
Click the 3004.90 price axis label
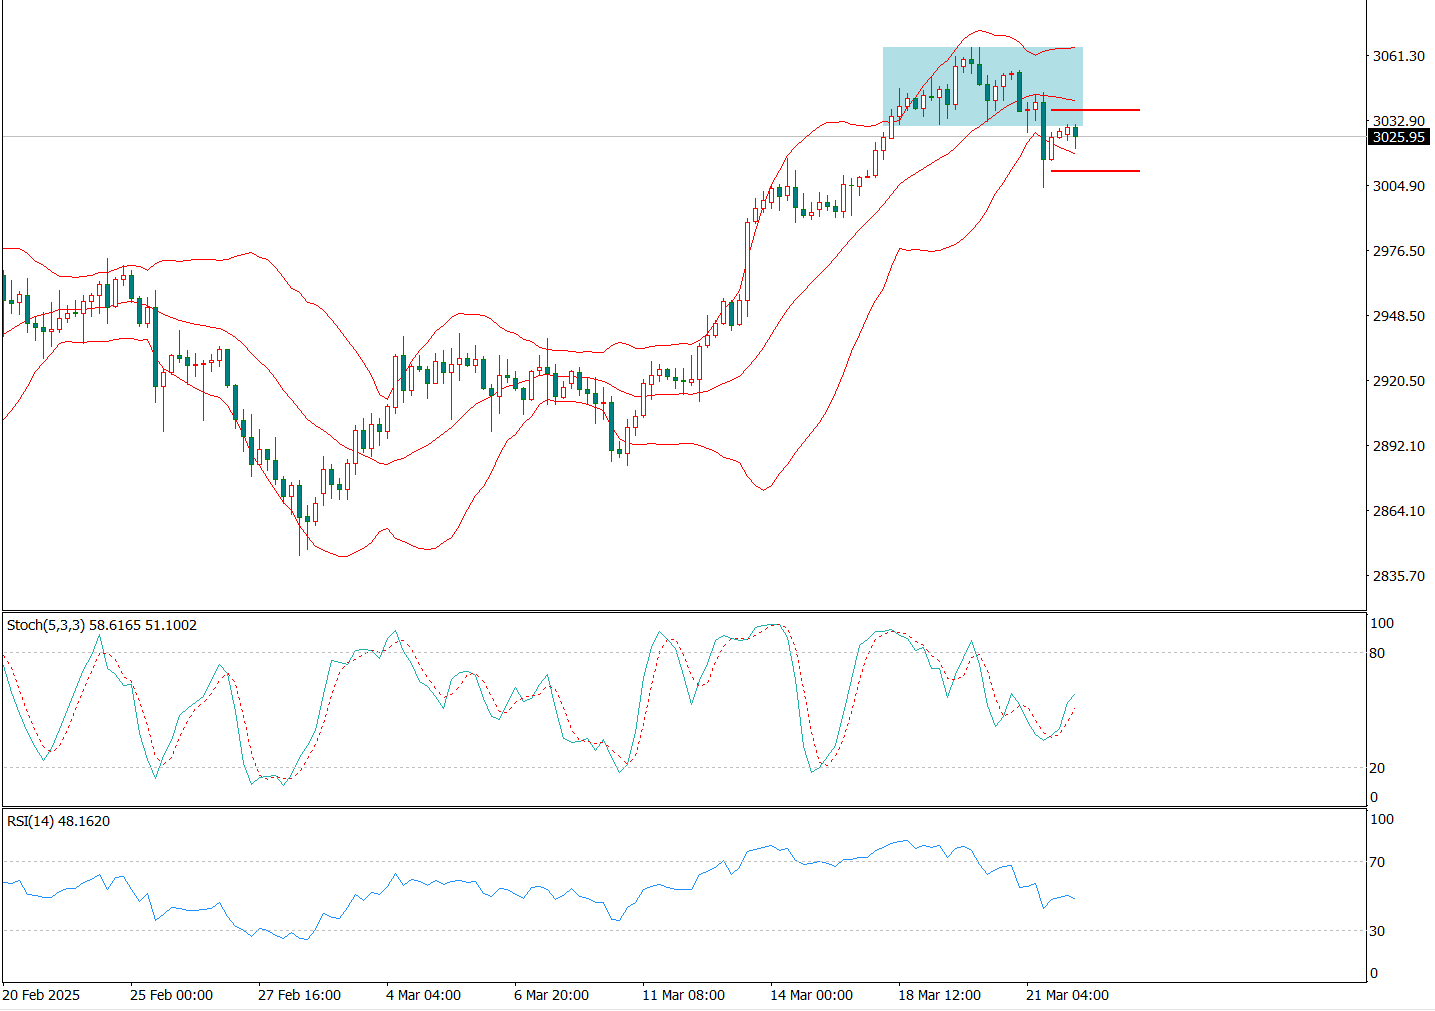click(x=1398, y=186)
